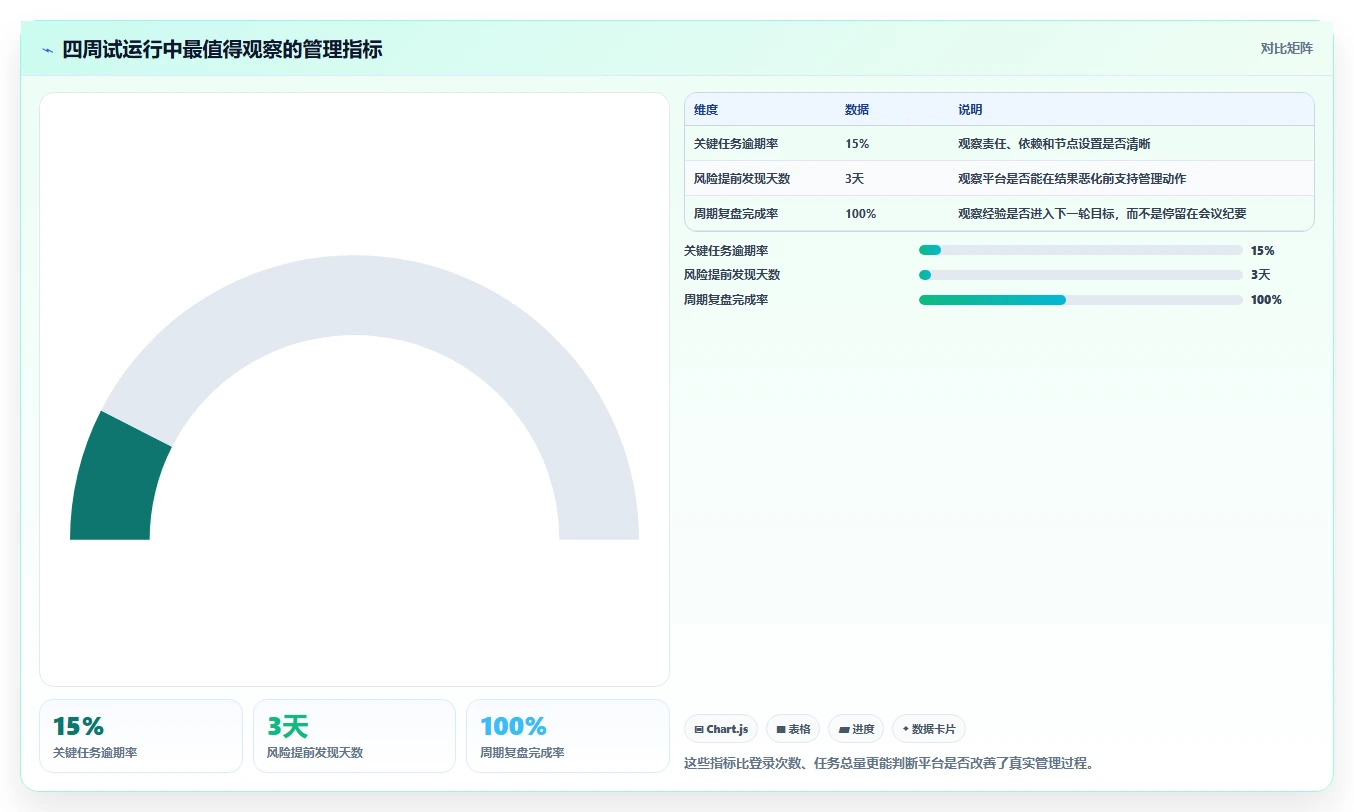Viewport: 1354px width, 812px height.
Task: Click the 进度 tag chip
Action: (856, 729)
